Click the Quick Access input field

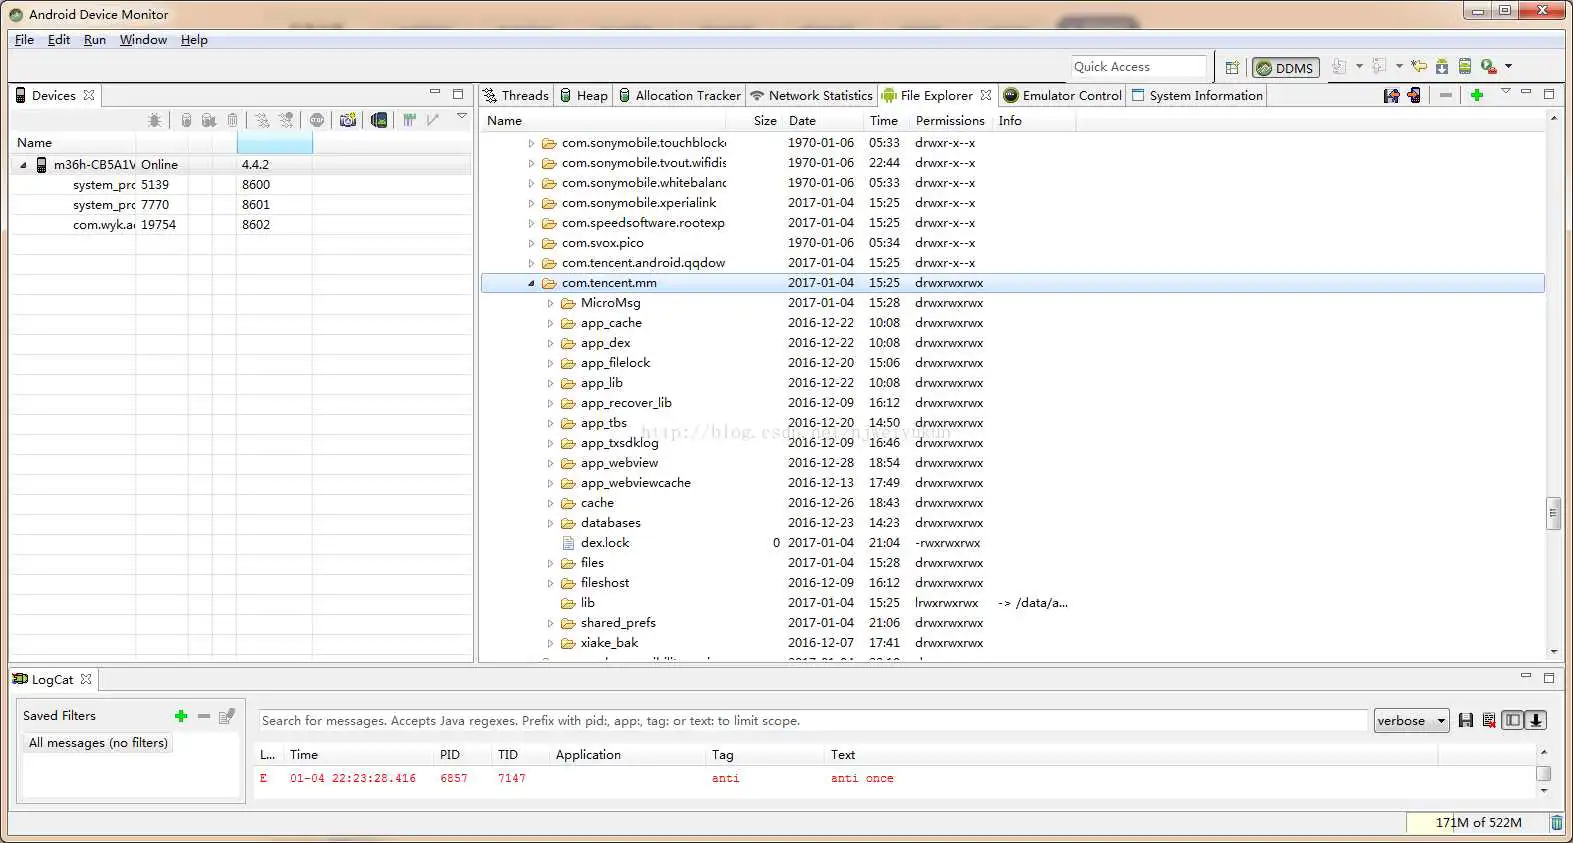(x=1140, y=67)
